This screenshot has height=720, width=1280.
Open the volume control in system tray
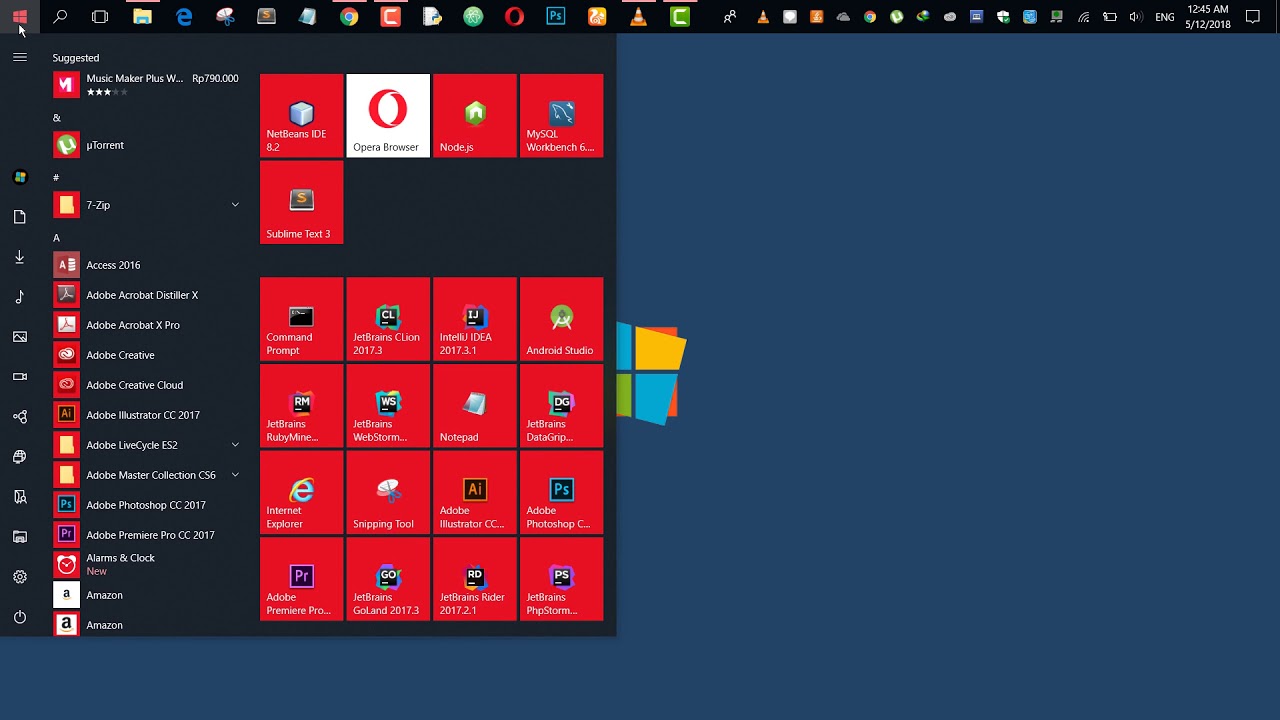[x=1135, y=17]
